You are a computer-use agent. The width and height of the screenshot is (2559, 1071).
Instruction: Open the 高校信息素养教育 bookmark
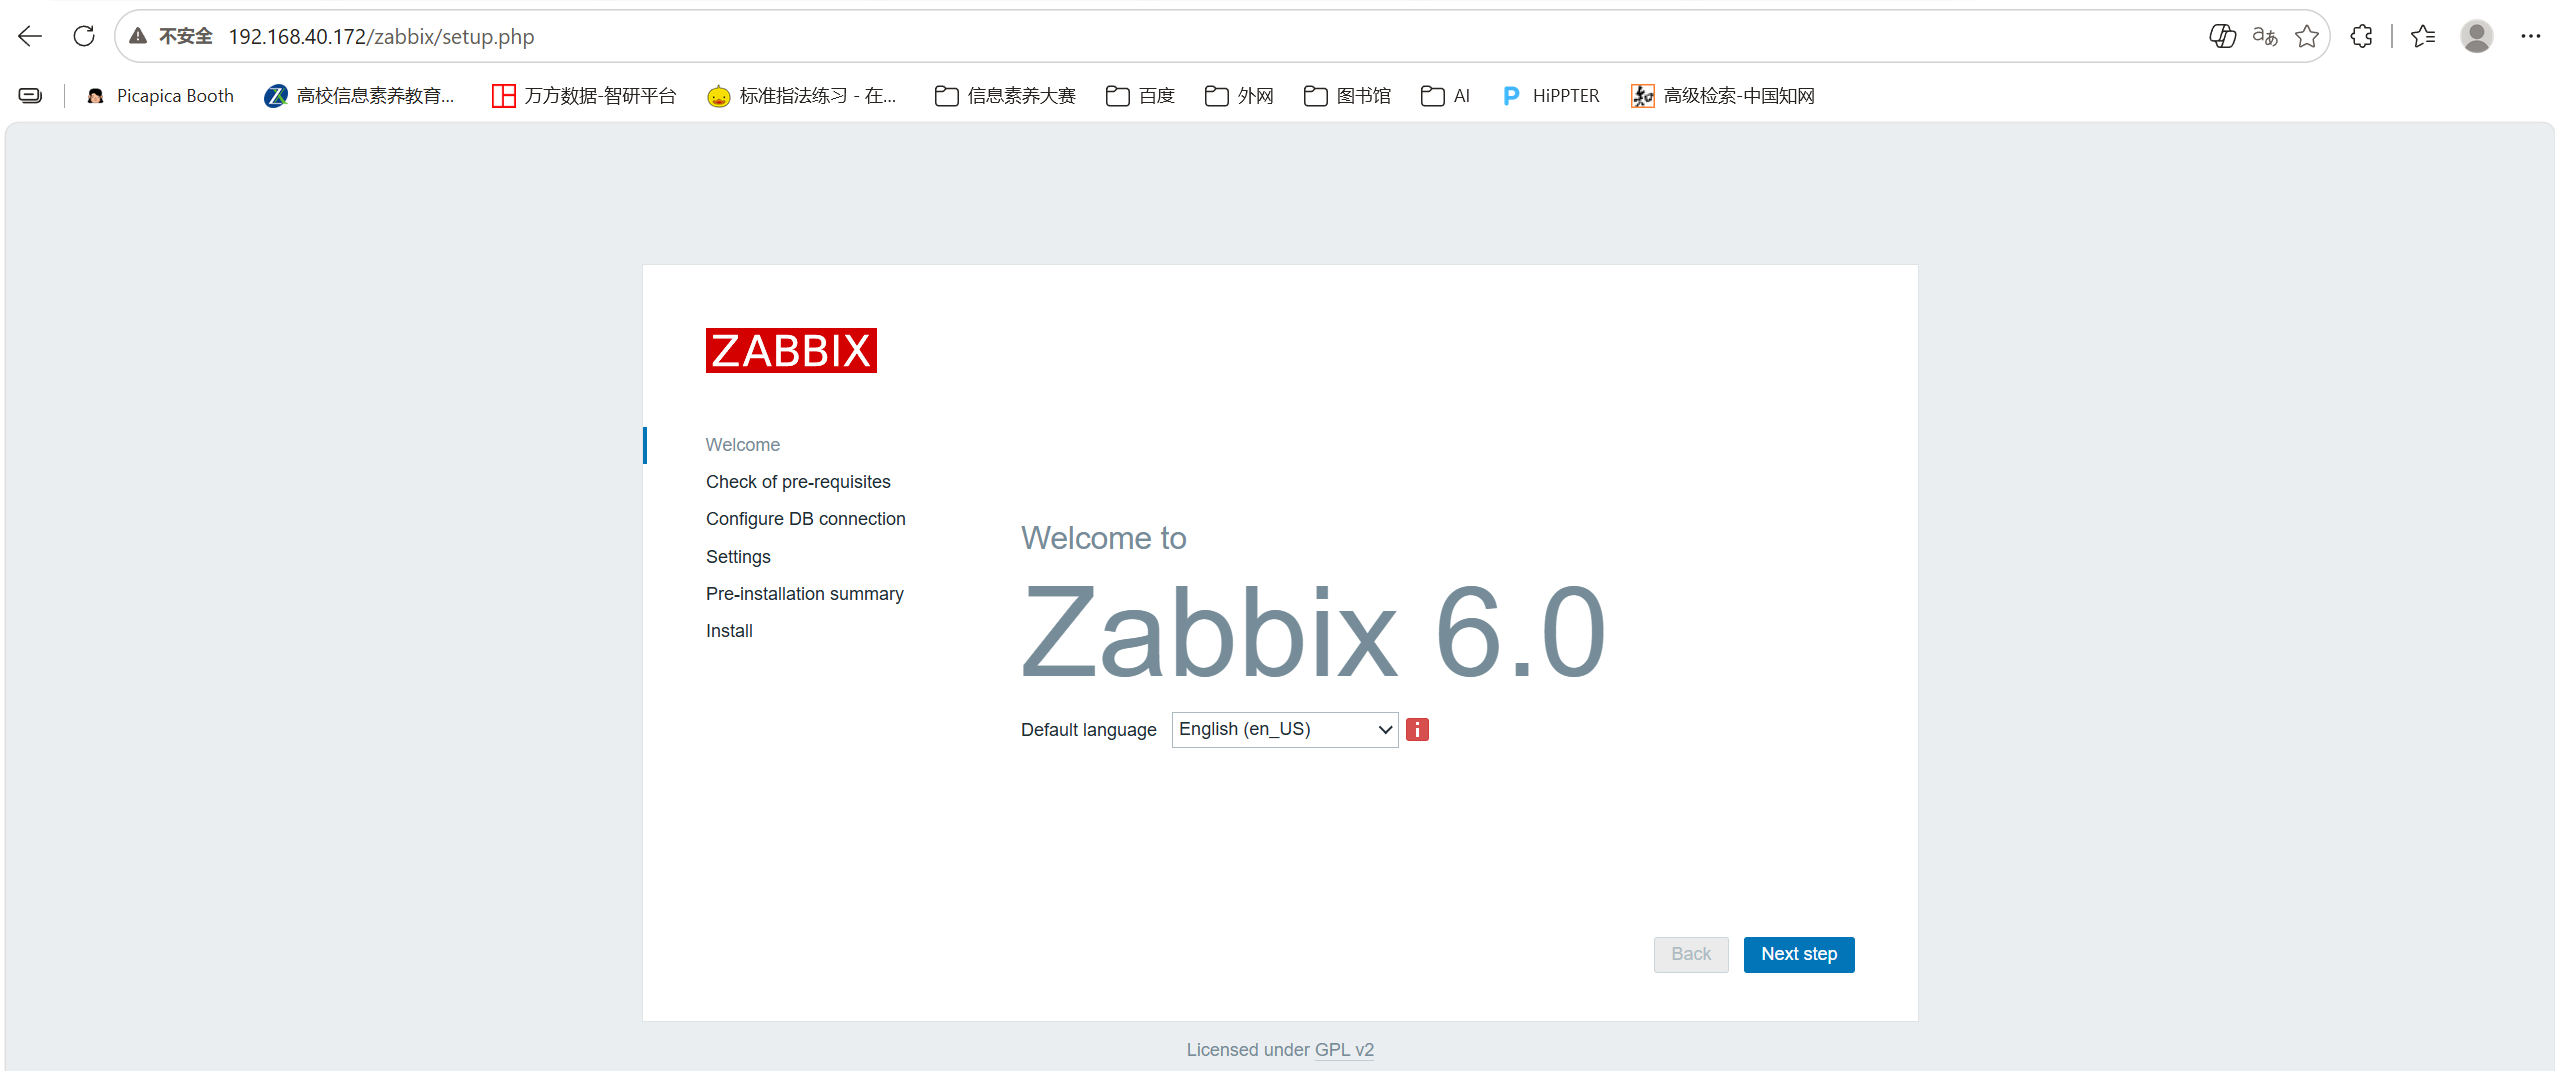pyautogui.click(x=359, y=96)
